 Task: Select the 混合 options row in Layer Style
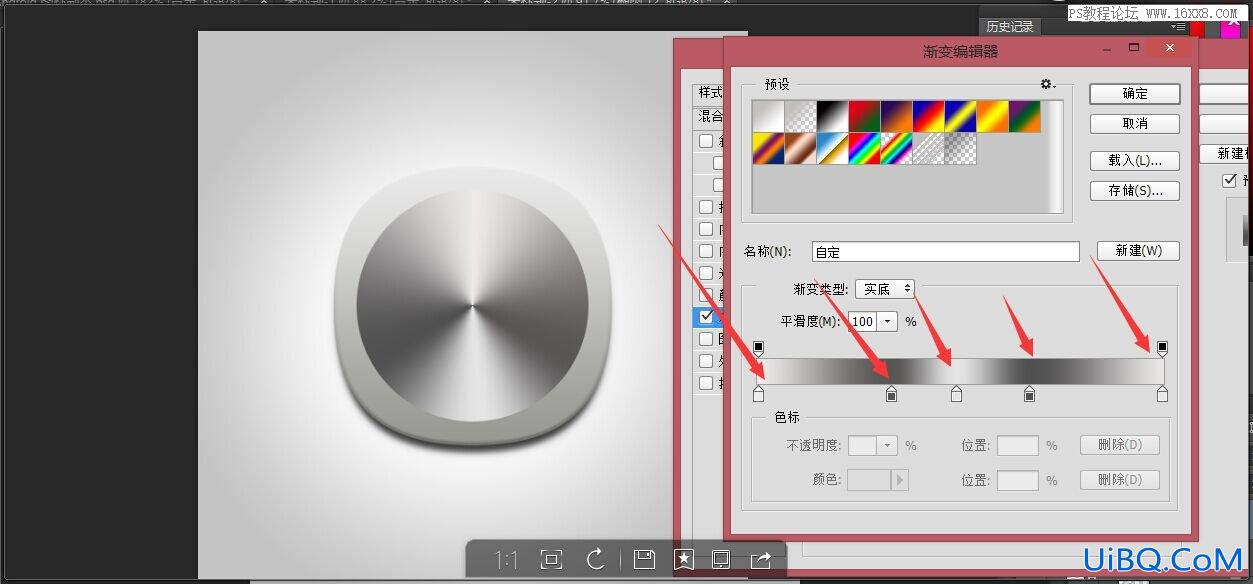click(x=709, y=117)
